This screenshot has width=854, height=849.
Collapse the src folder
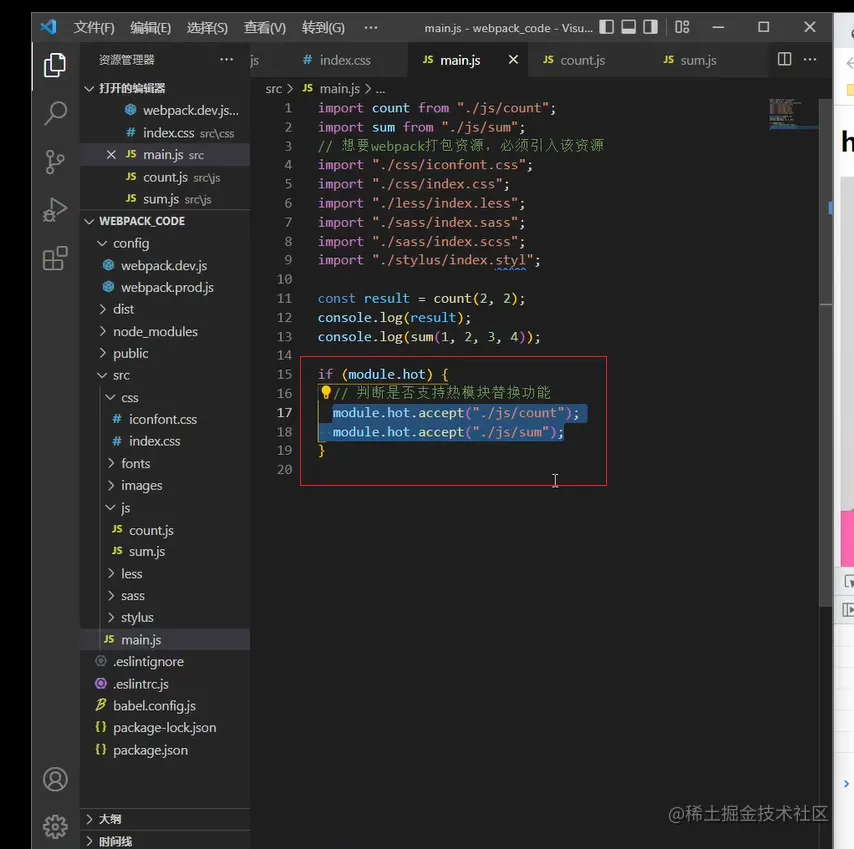pyautogui.click(x=164, y=375)
